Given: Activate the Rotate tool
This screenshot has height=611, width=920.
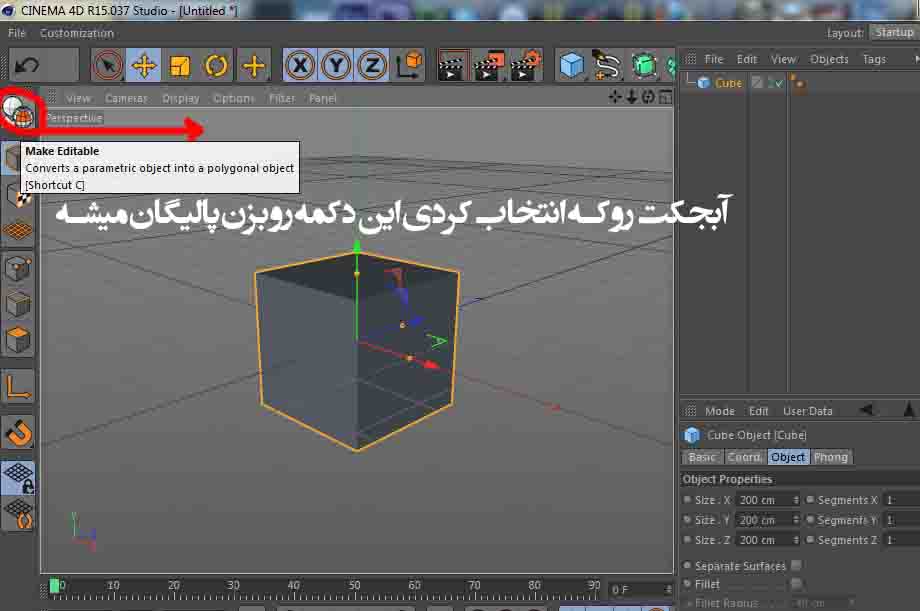Looking at the screenshot, I should (x=215, y=65).
